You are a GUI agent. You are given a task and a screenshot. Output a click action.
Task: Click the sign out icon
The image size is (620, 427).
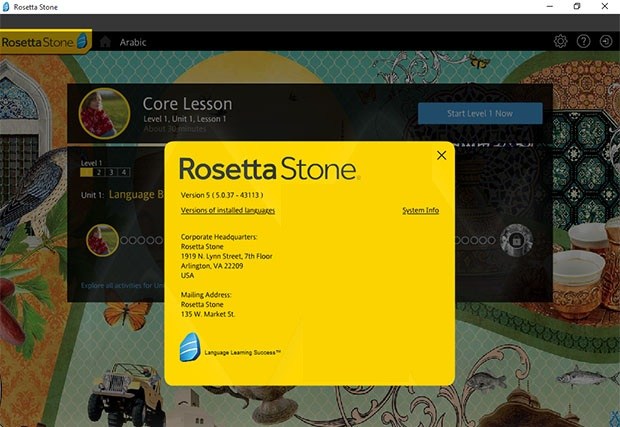606,41
